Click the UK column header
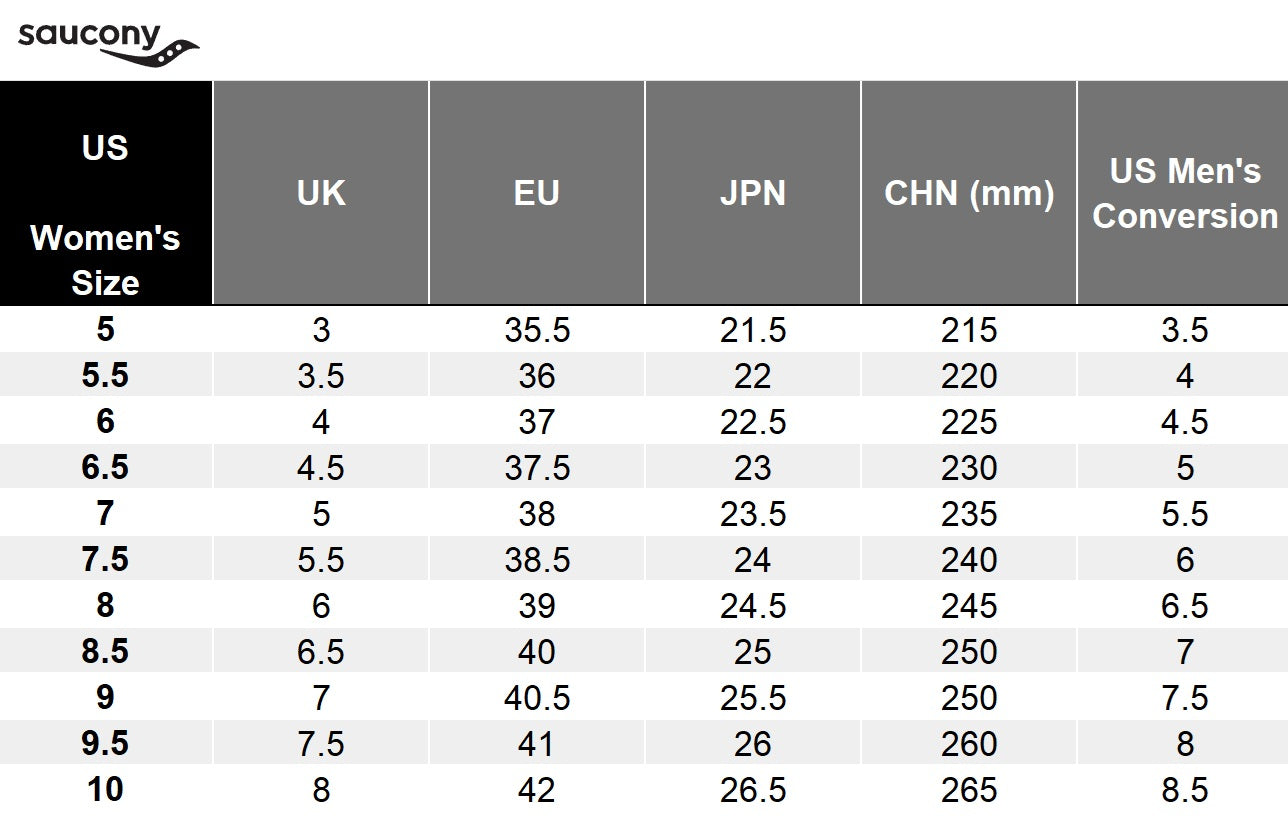This screenshot has width=1288, height=816. pyautogui.click(x=321, y=194)
